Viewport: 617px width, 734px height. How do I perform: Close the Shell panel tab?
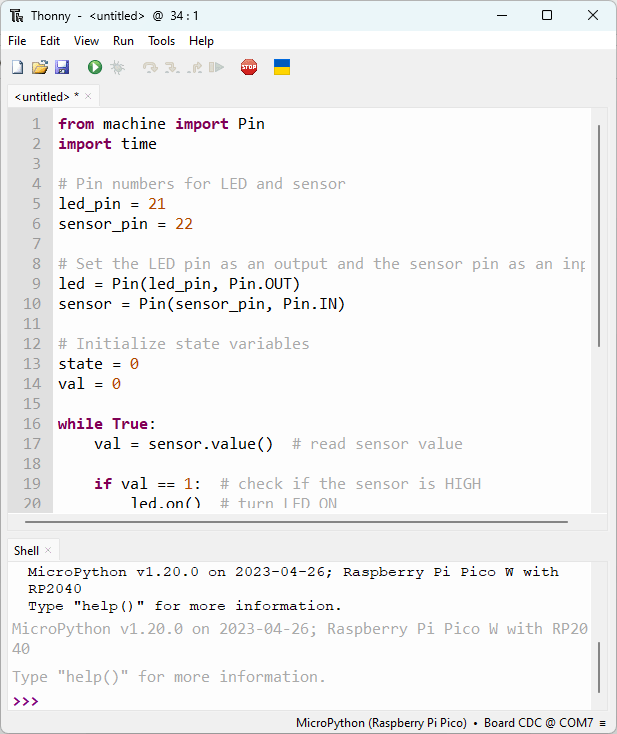pos(48,550)
